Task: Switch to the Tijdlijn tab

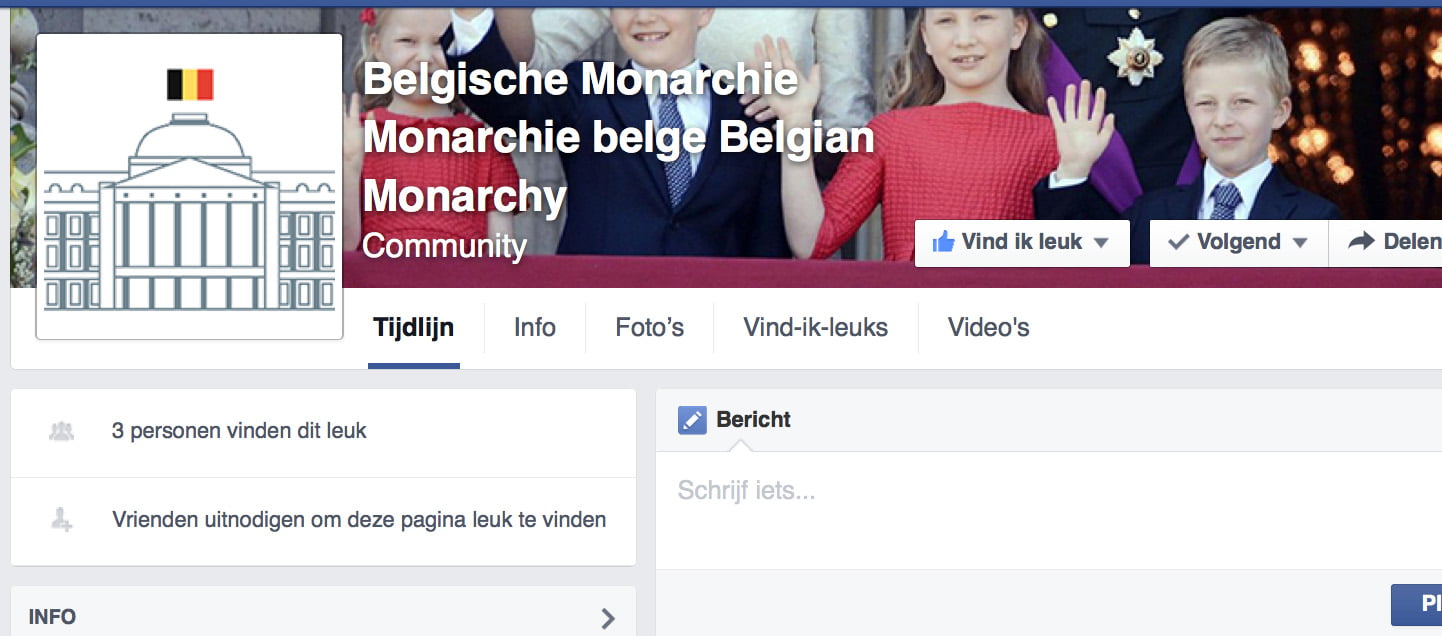Action: 414,327
